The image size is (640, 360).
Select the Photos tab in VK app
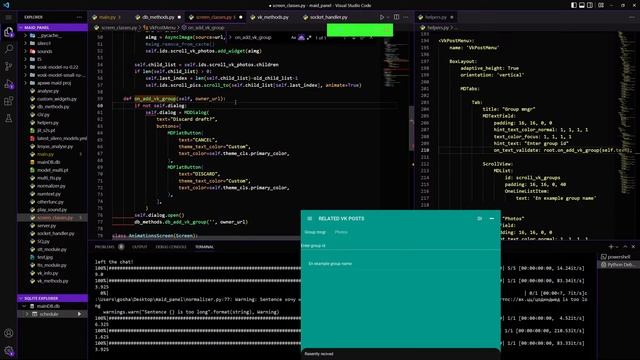point(341,232)
